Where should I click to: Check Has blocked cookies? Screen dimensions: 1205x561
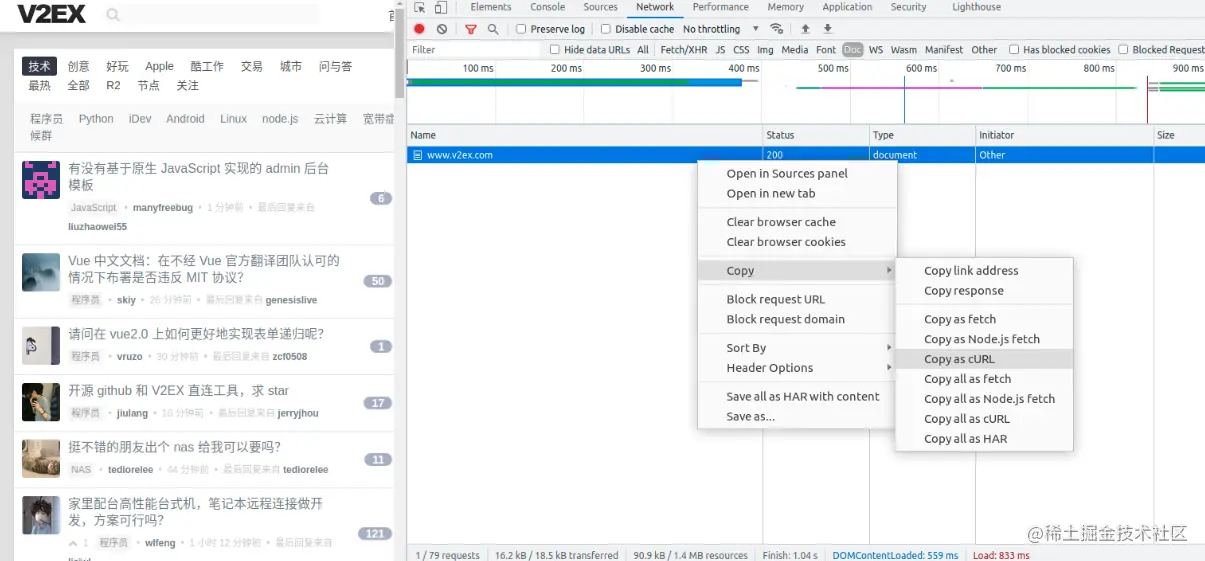[1014, 49]
